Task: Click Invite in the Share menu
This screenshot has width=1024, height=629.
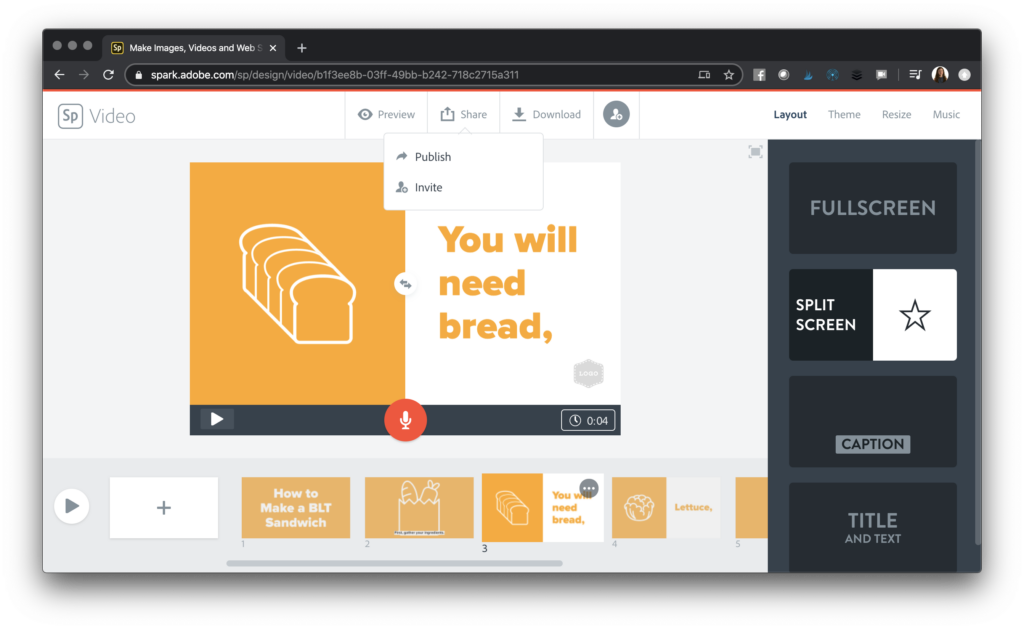Action: pos(427,187)
